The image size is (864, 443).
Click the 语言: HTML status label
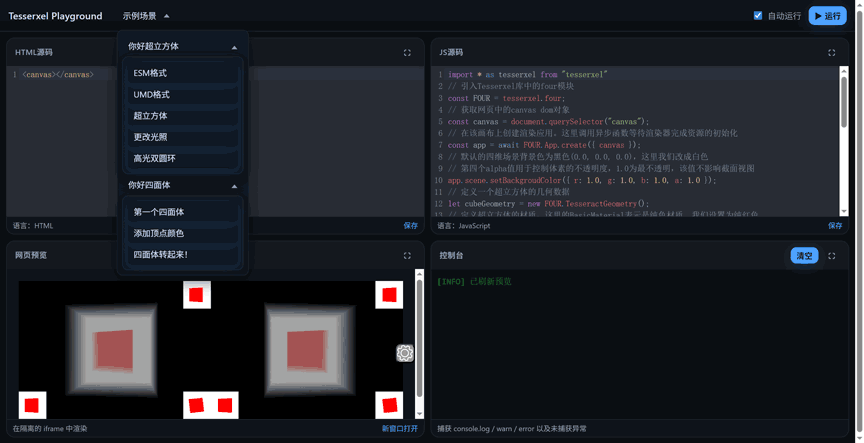[33, 225]
